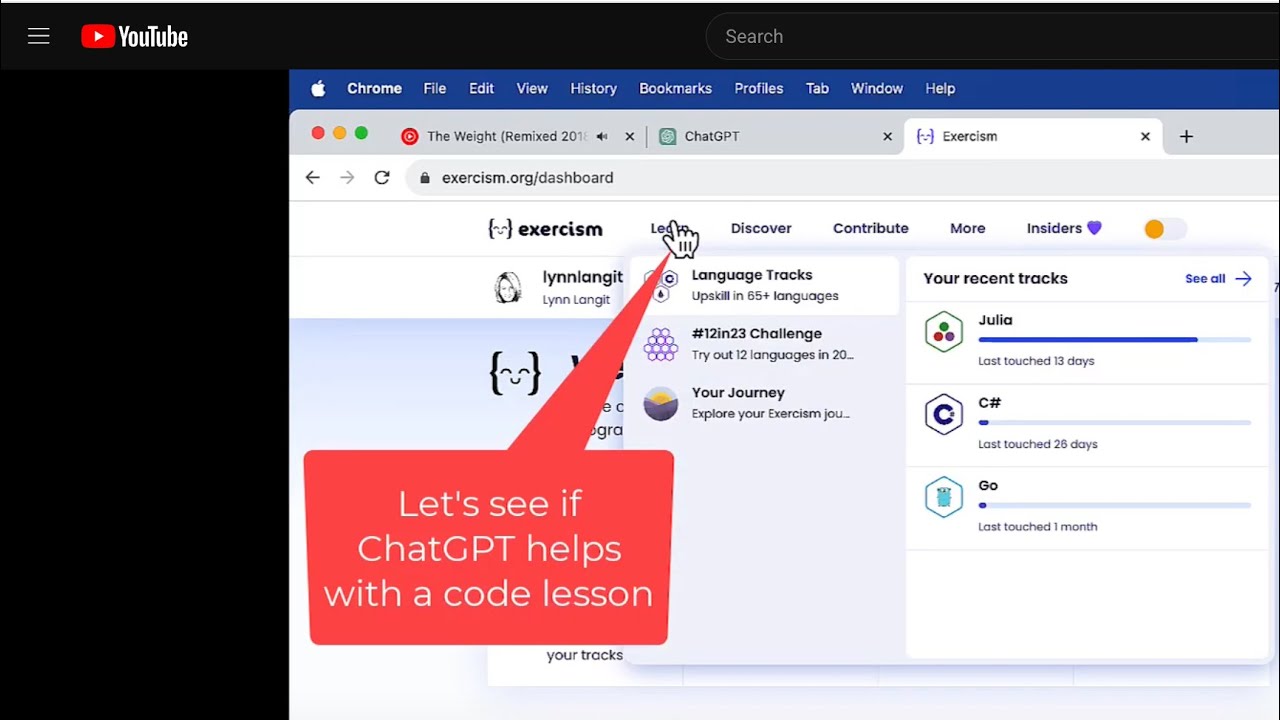Open the View menu
The width and height of the screenshot is (1280, 720).
[x=532, y=88]
